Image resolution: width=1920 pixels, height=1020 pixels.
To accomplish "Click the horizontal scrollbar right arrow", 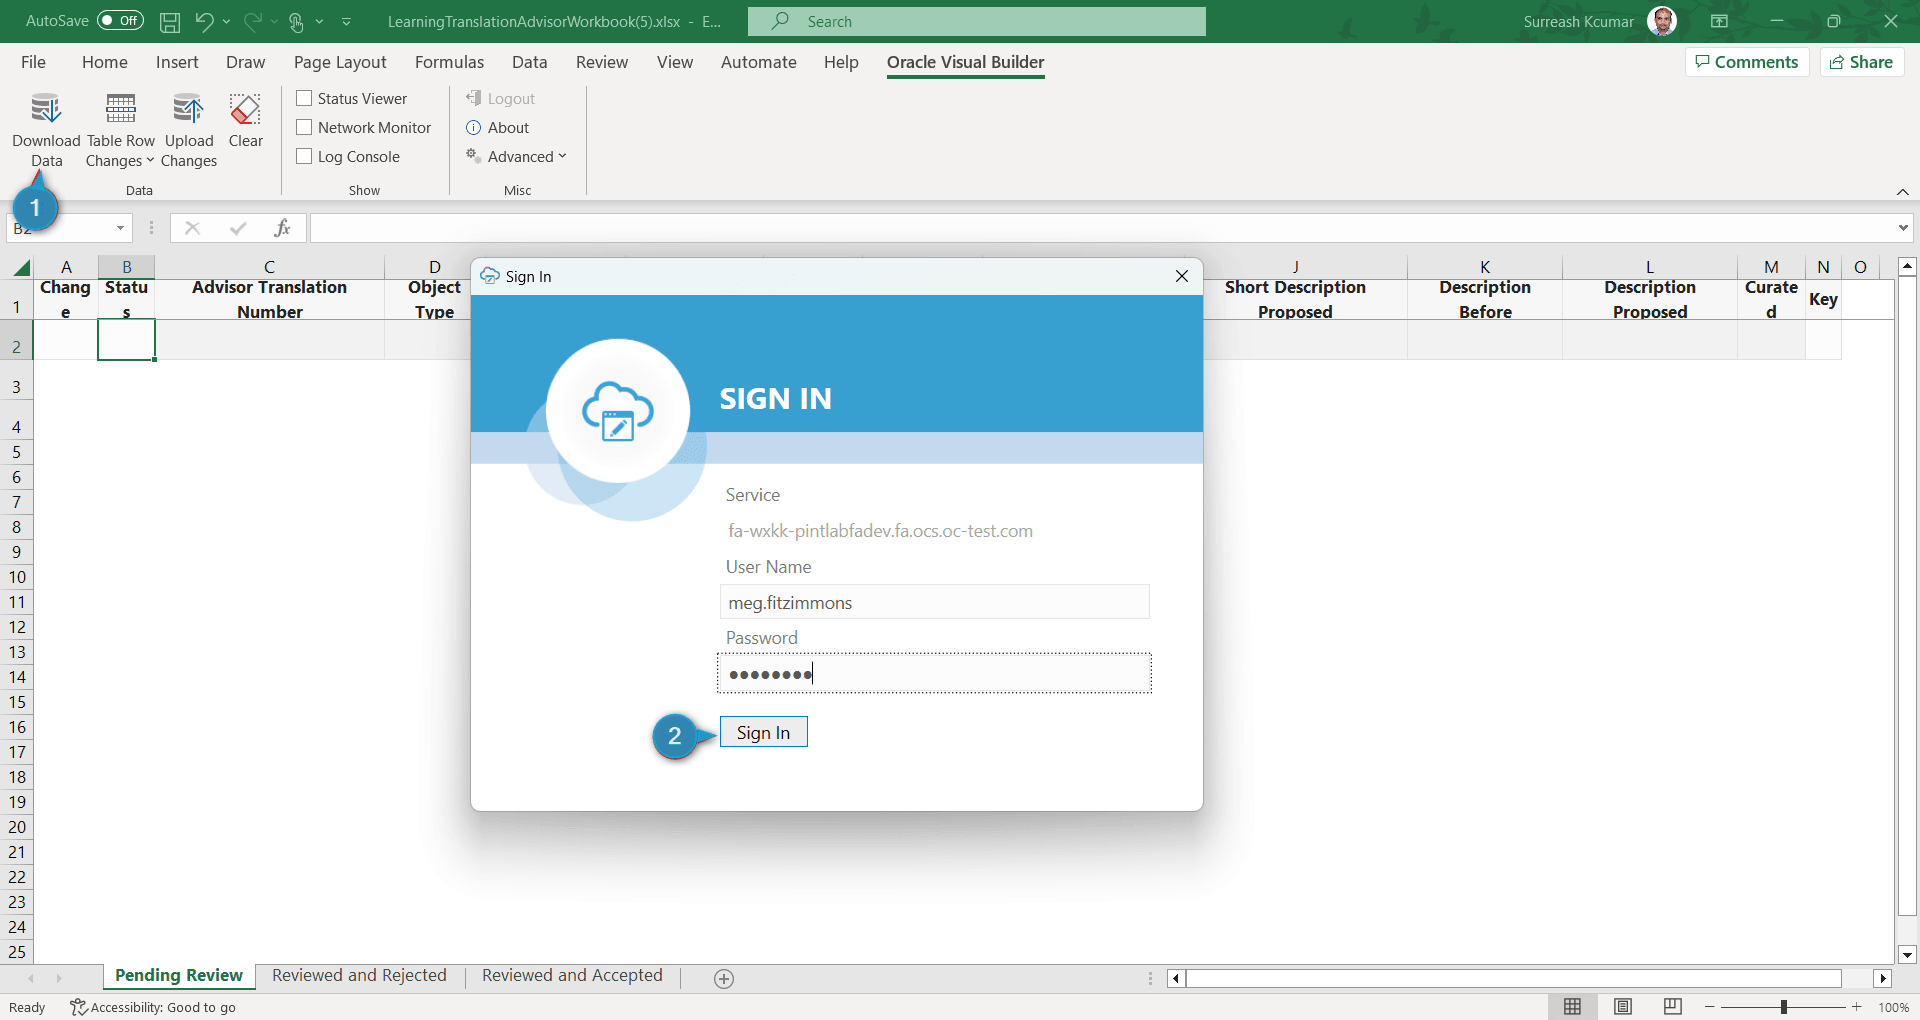I will (1883, 979).
